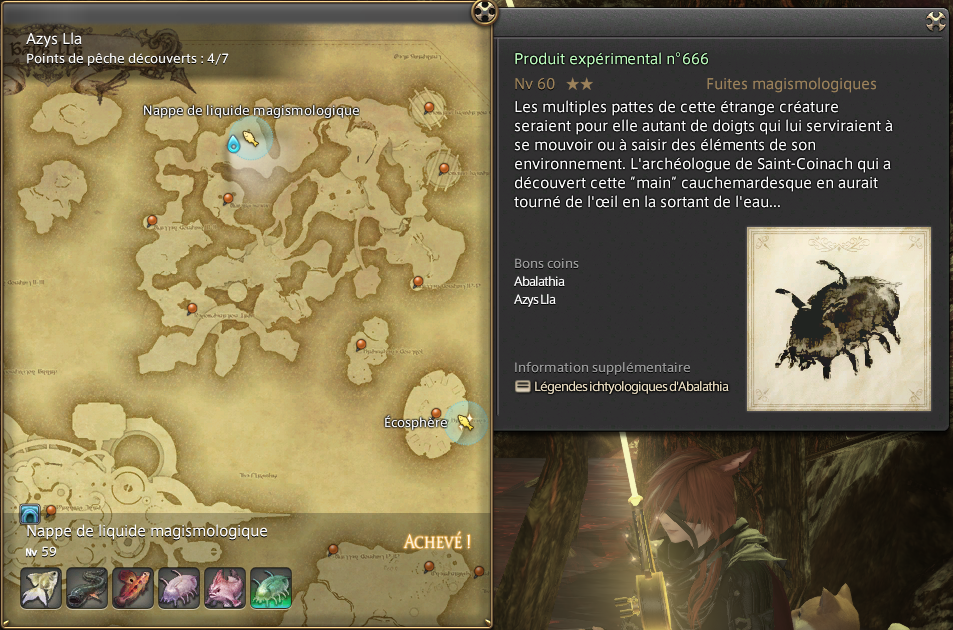Image resolution: width=953 pixels, height=630 pixels.
Task: Select the white angelfish icon in catch list
Action: point(41,588)
